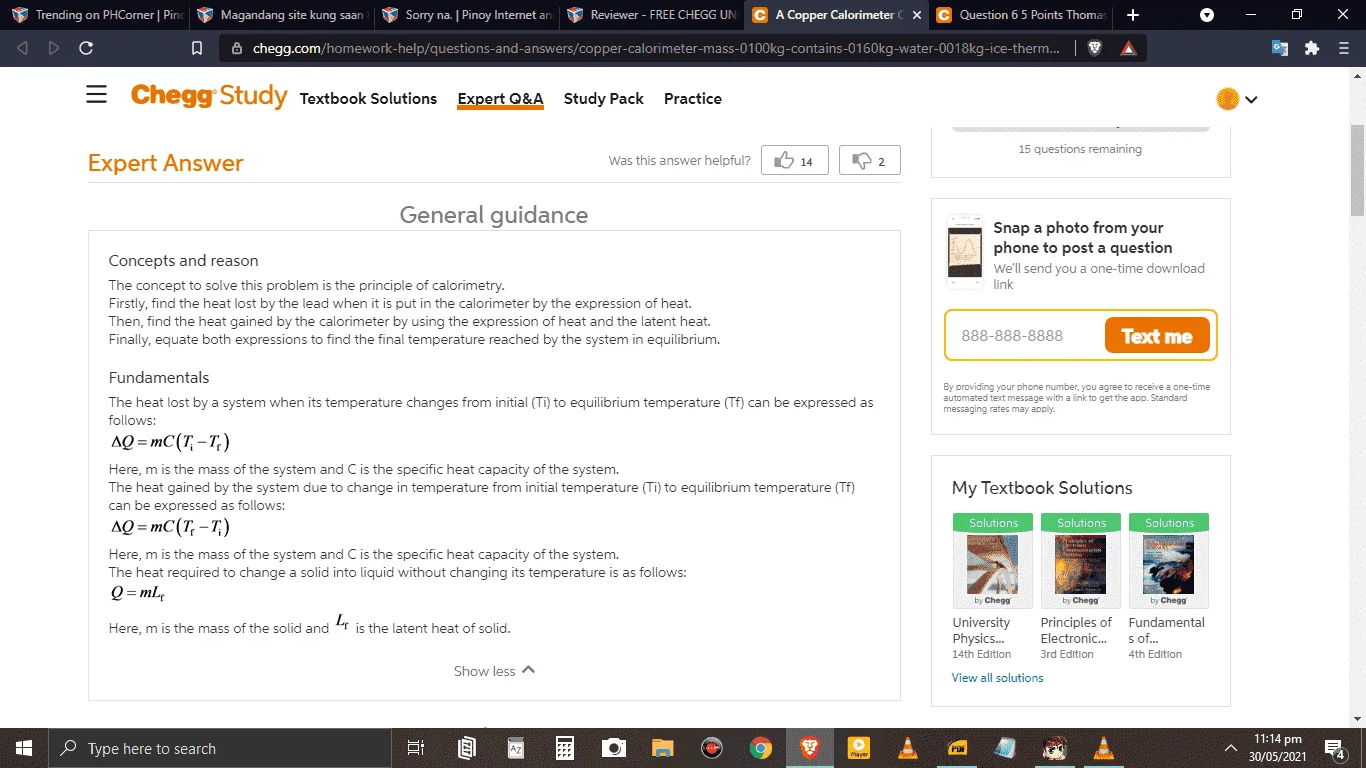Click 'General guidance' heading

click(494, 215)
